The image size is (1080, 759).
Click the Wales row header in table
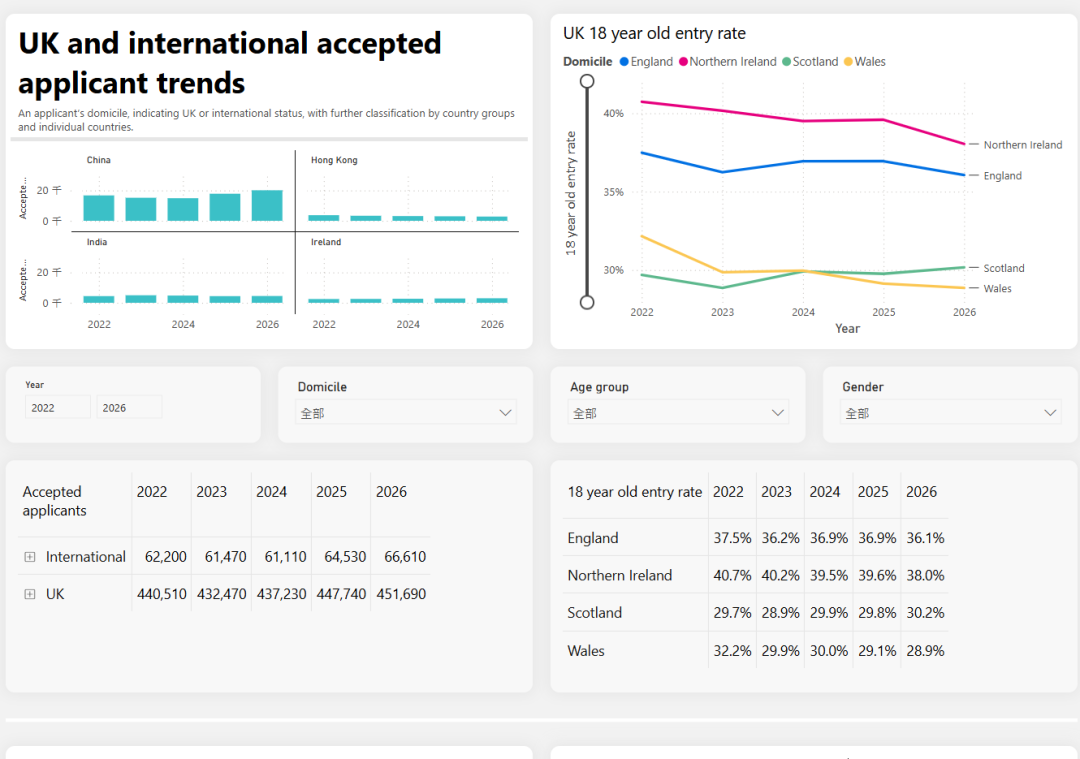(x=586, y=650)
